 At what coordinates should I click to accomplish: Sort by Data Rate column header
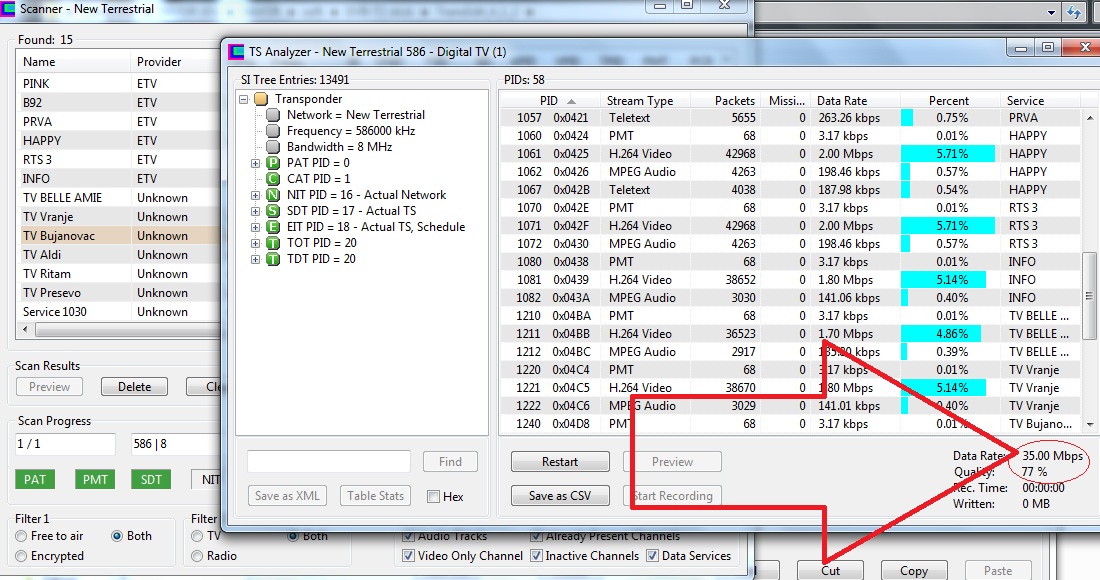click(x=856, y=101)
